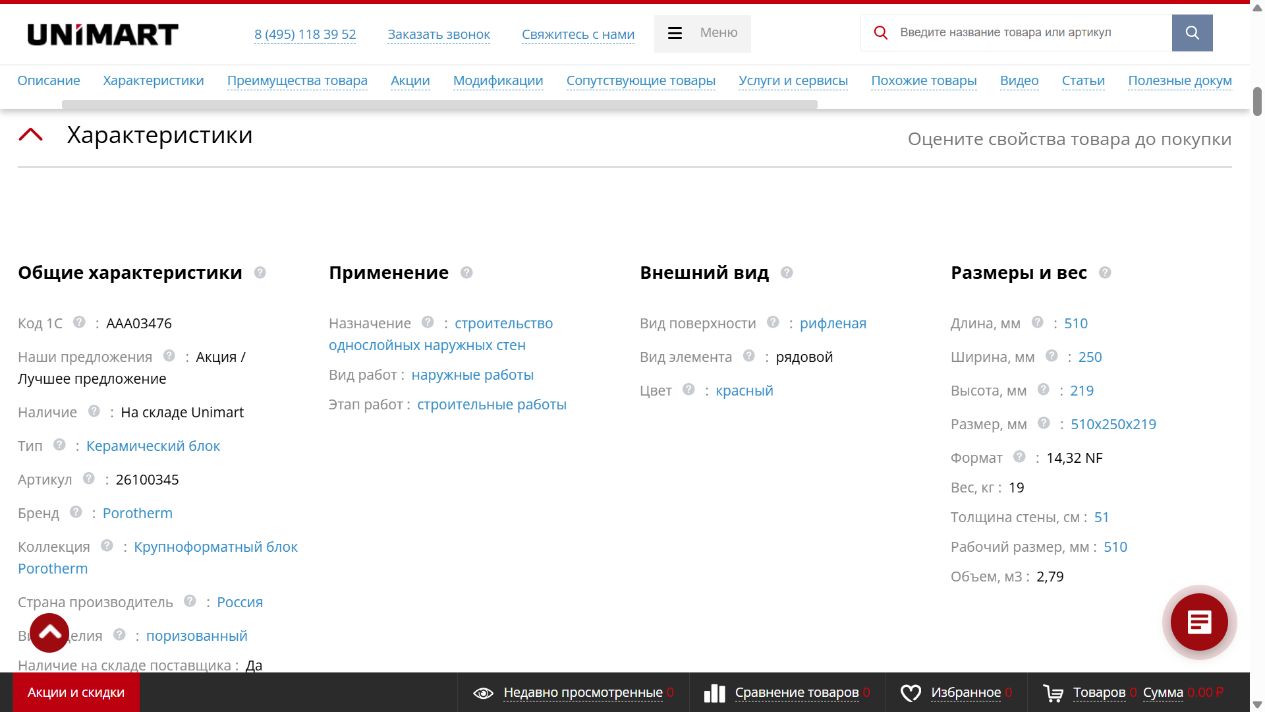Go to Преимущества товара tab

297,80
